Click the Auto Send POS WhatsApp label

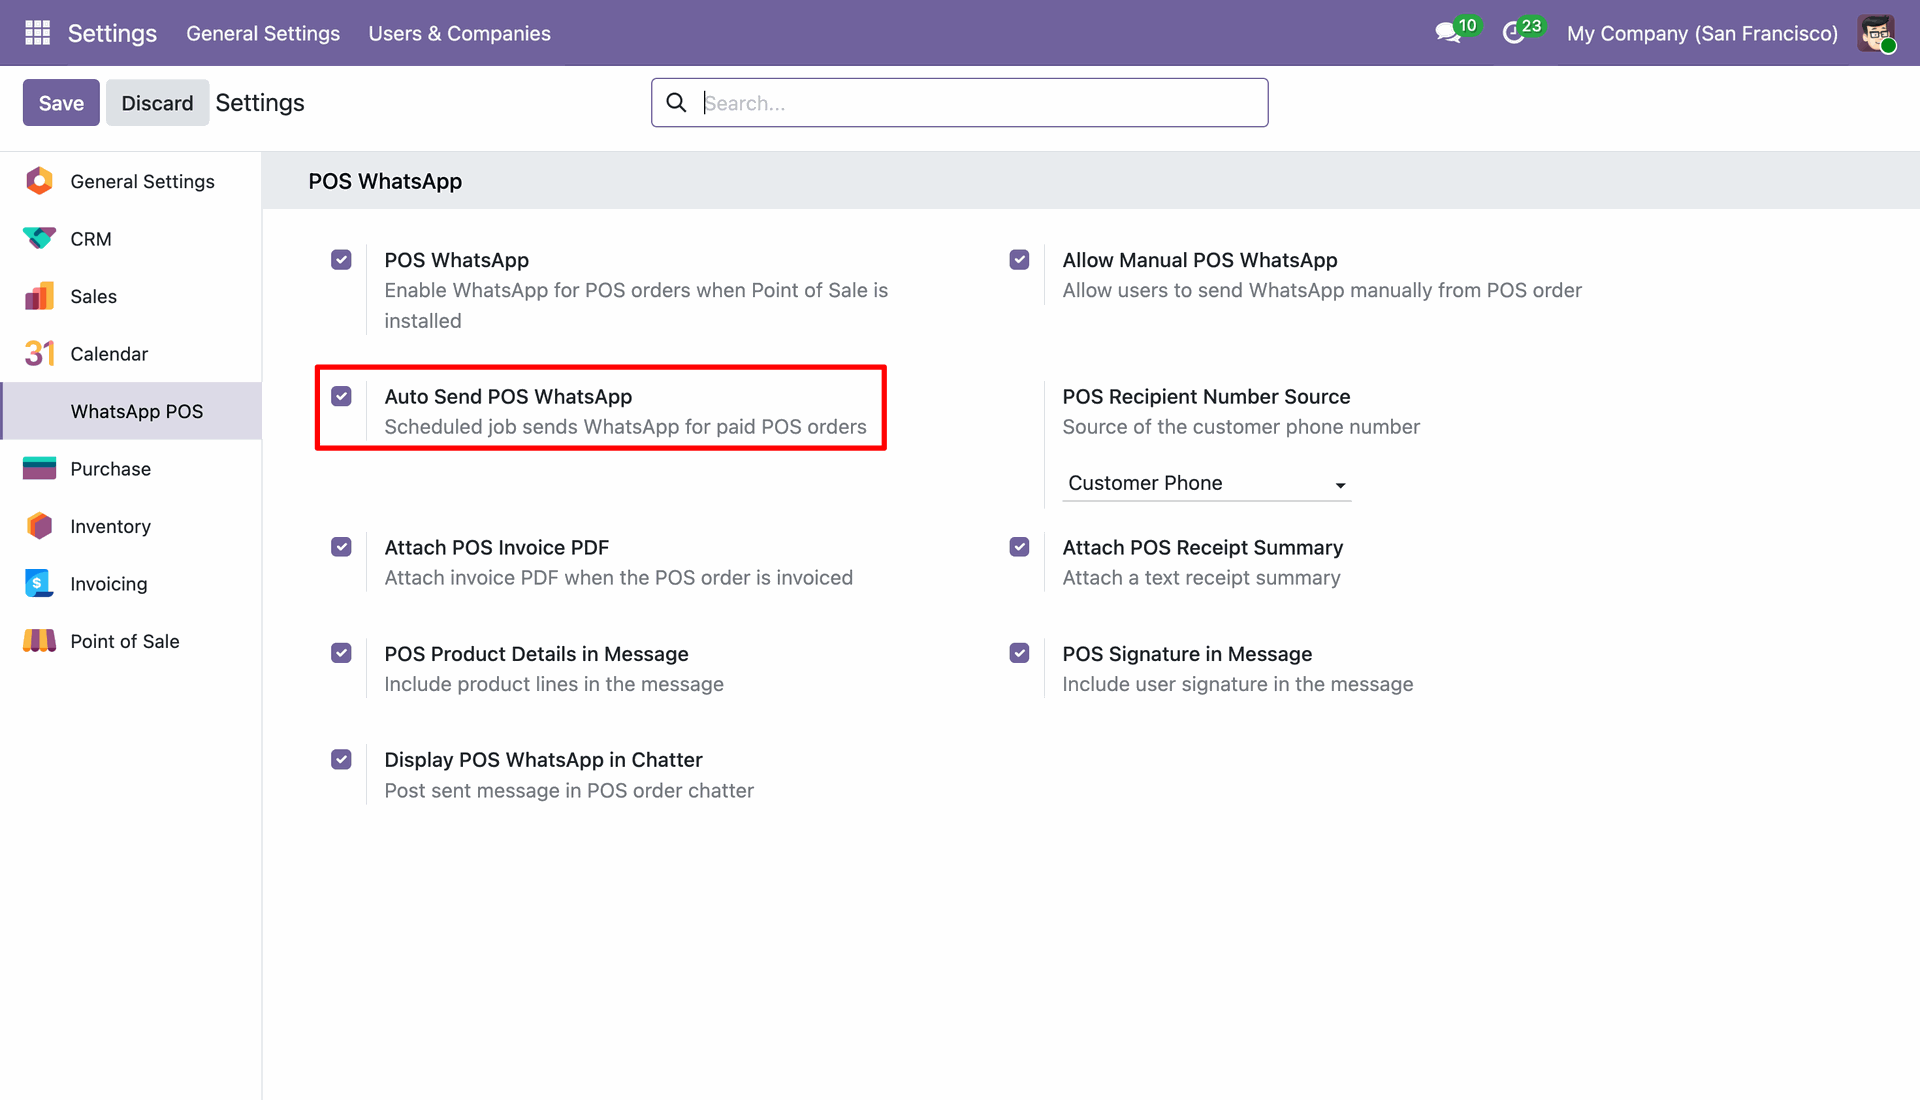point(508,396)
